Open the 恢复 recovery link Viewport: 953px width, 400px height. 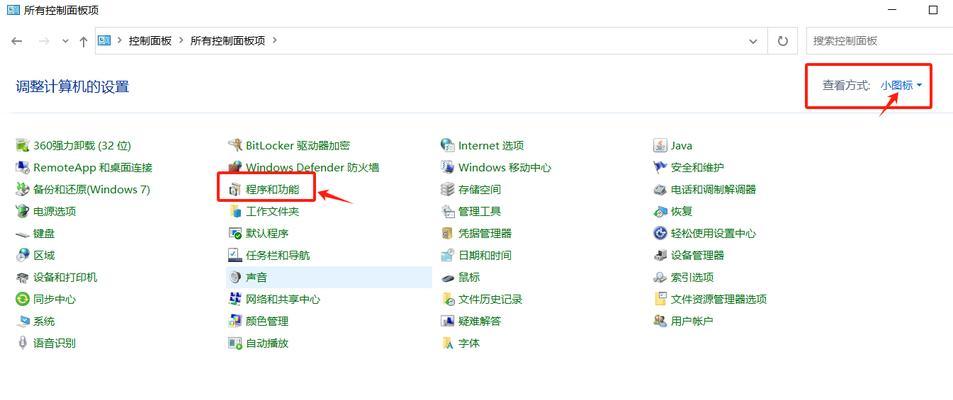682,212
